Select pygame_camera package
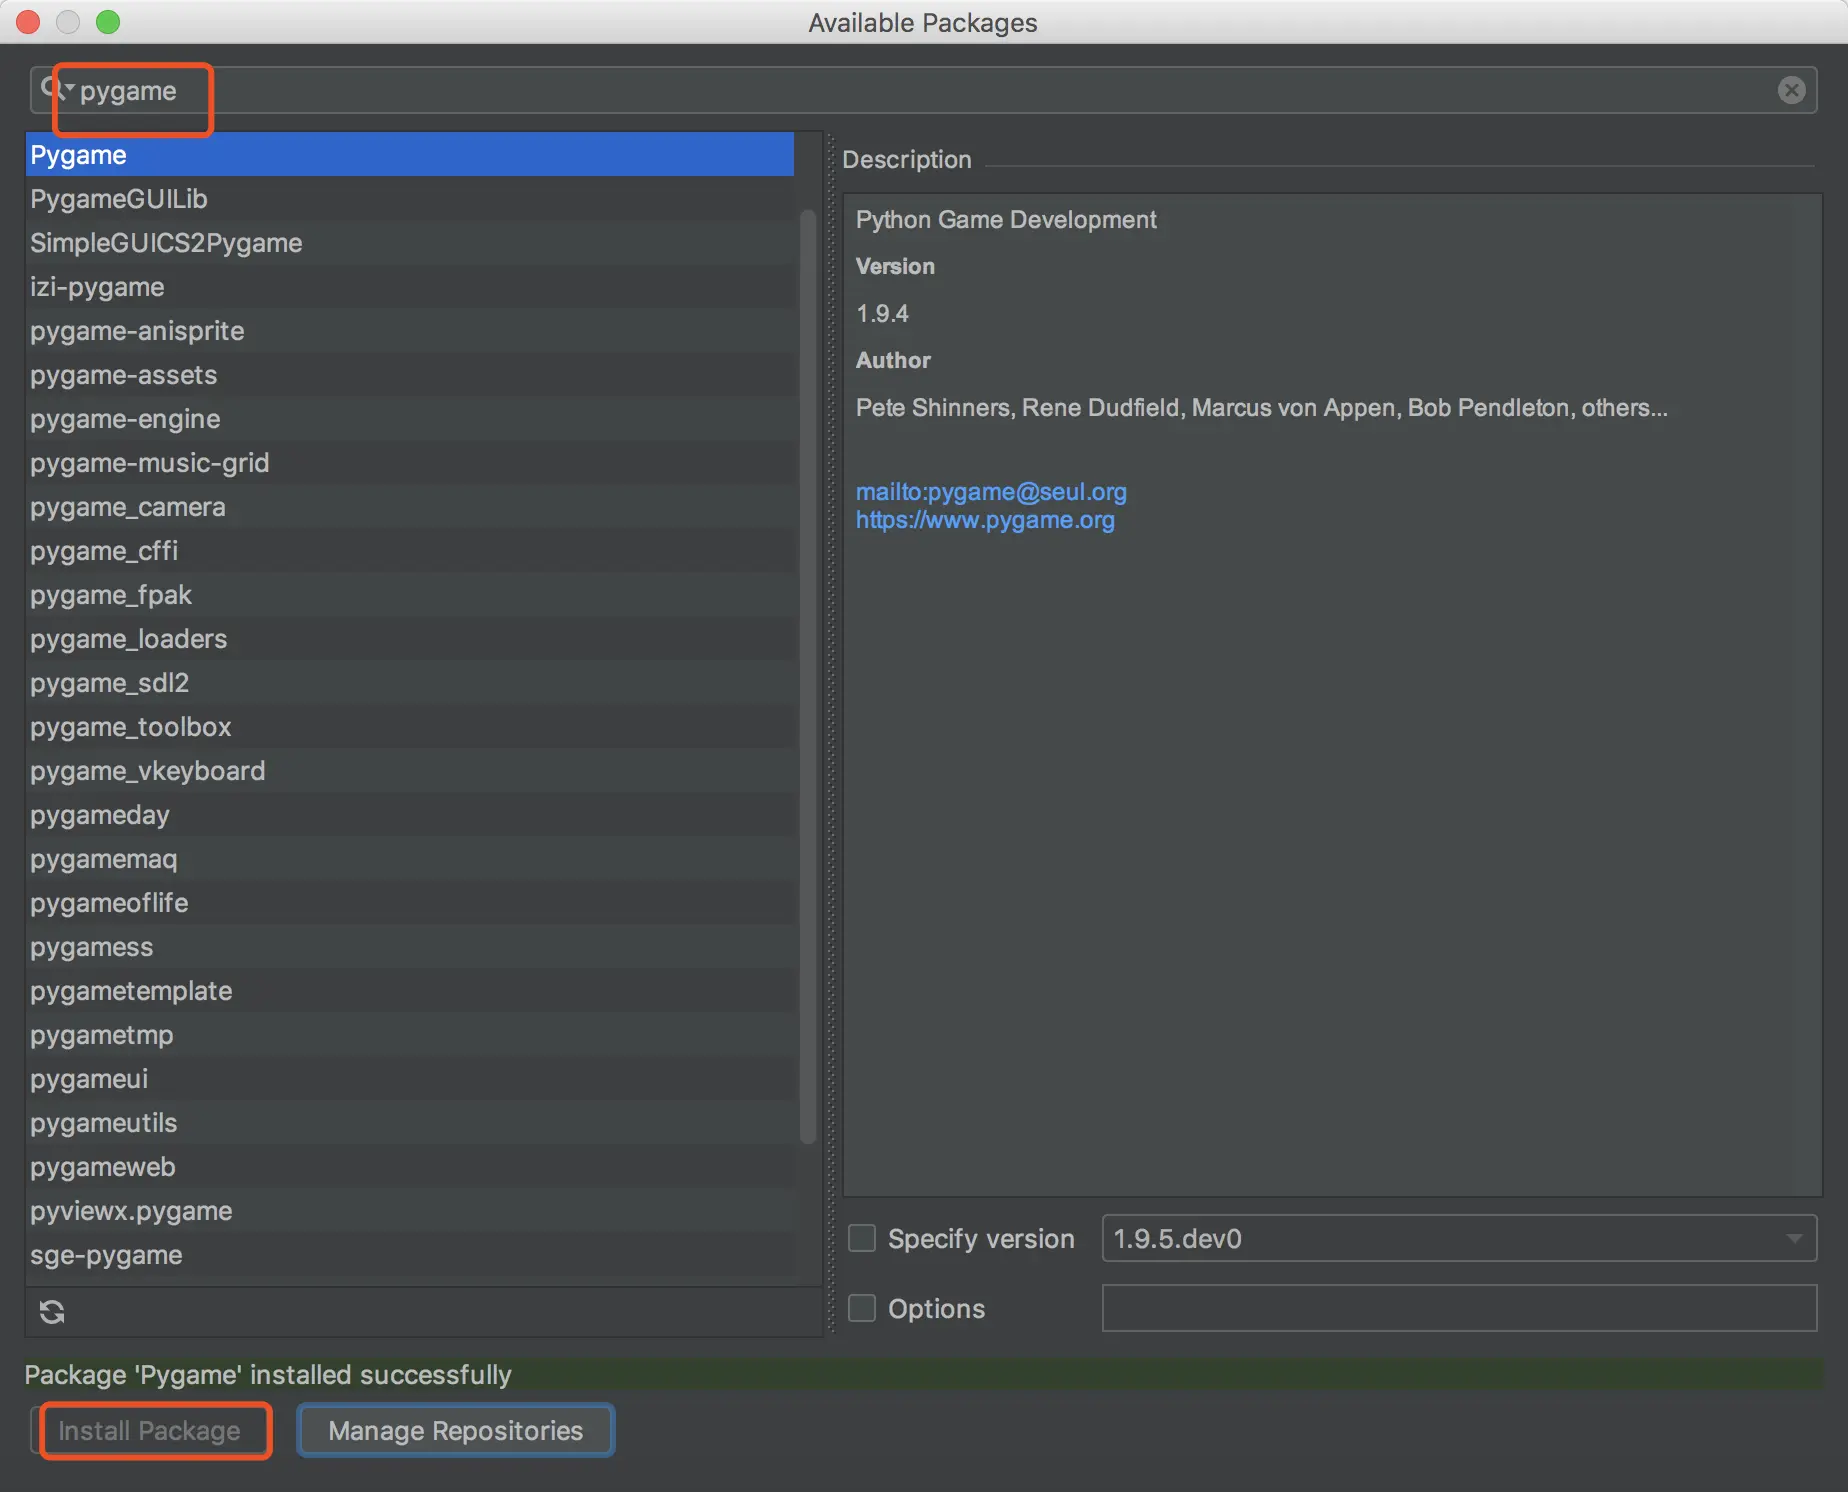This screenshot has height=1492, width=1848. pos(410,507)
